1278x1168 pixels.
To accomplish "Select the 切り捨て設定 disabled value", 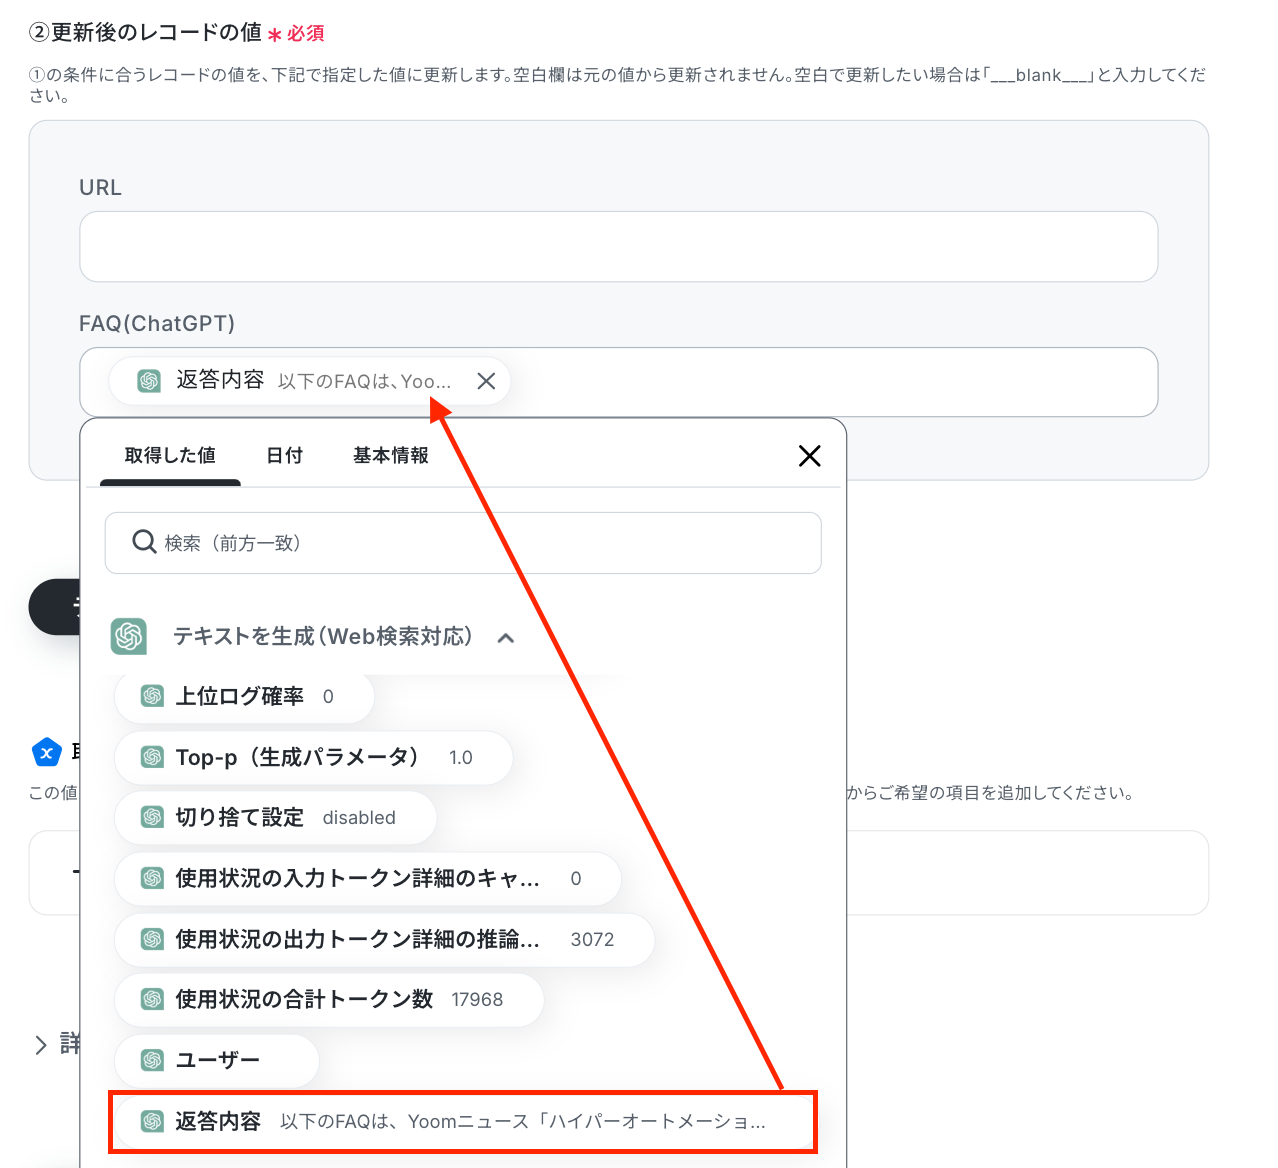I will (275, 818).
